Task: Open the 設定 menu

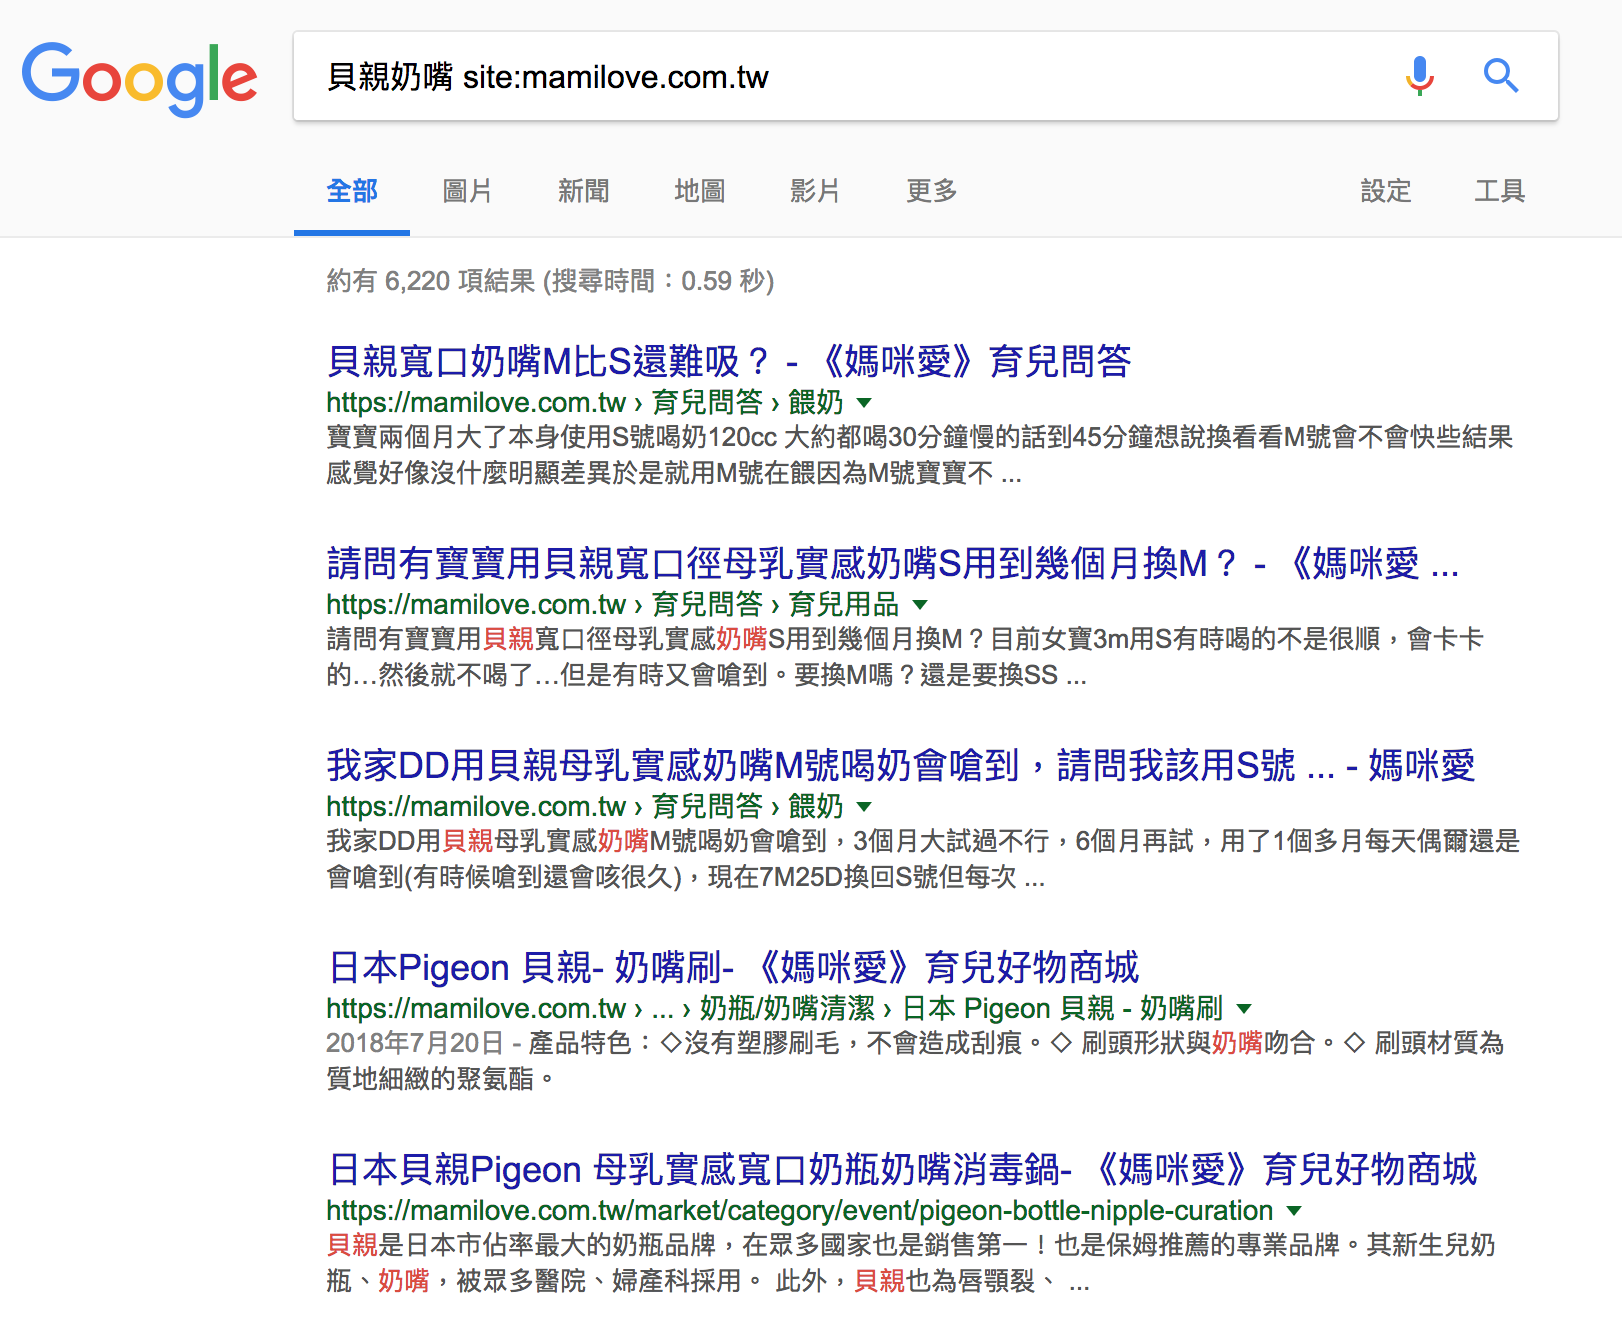Action: coord(1386,191)
